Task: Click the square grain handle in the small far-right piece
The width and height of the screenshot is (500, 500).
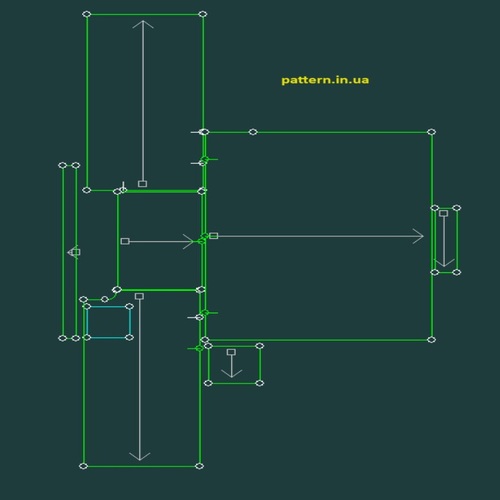Action: (443, 213)
